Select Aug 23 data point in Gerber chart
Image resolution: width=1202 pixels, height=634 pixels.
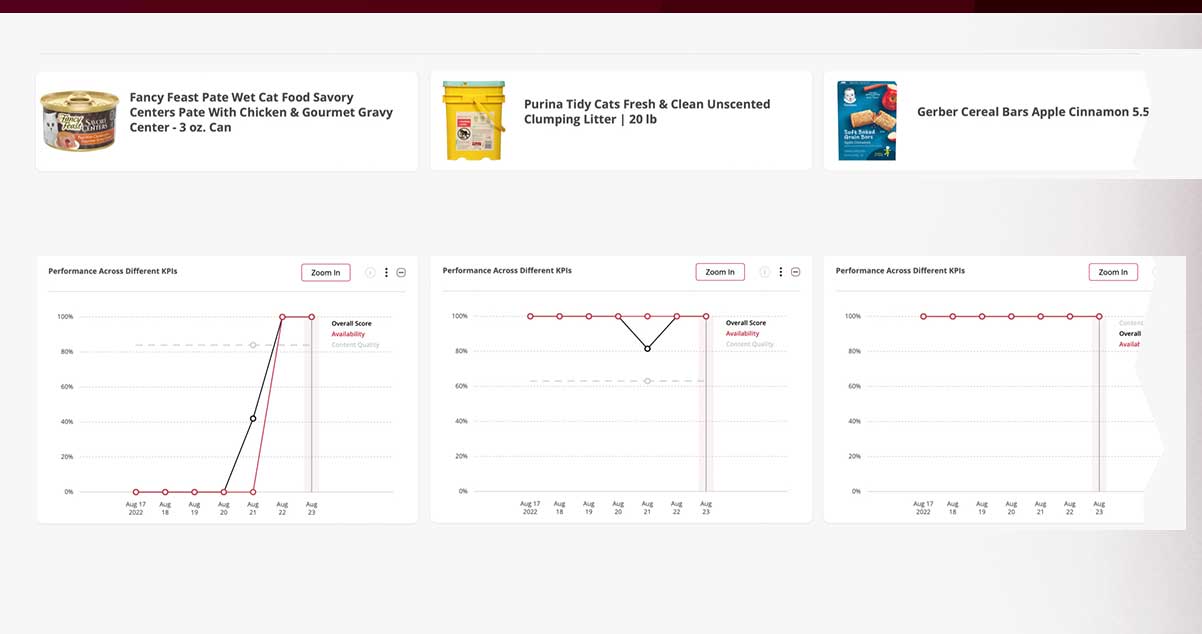click(x=1099, y=316)
